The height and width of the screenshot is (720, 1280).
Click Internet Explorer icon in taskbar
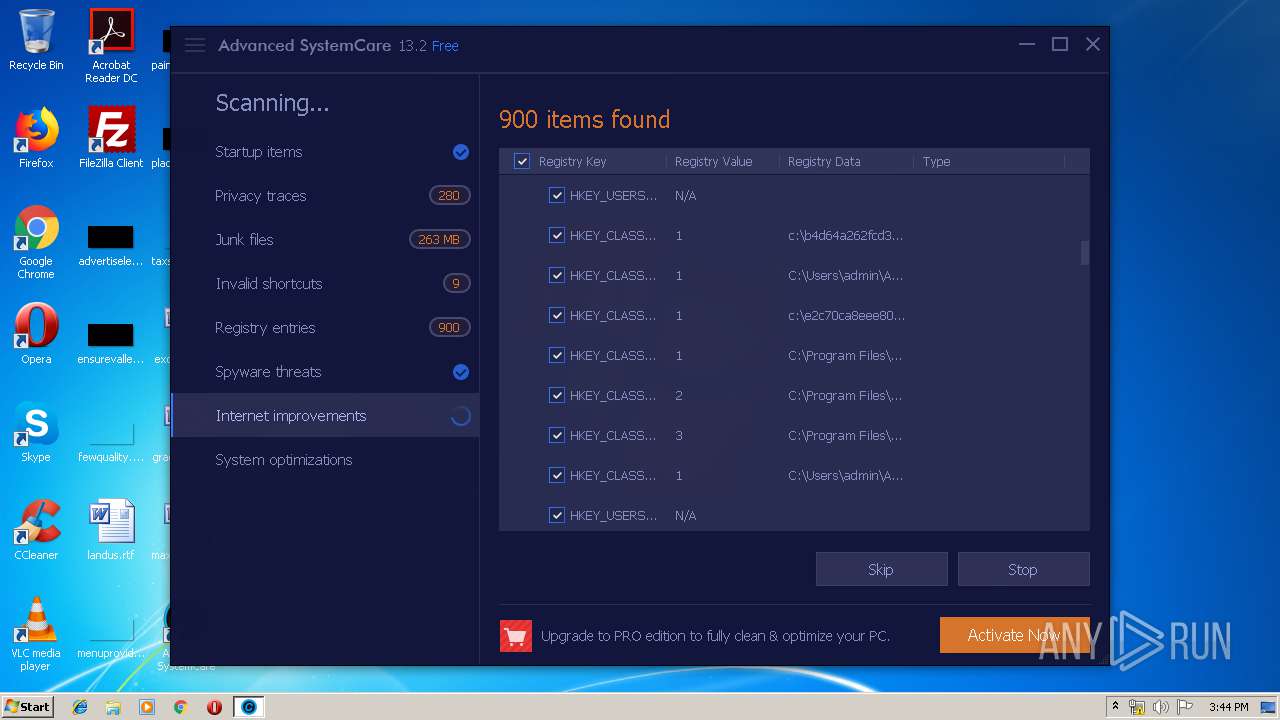click(80, 707)
